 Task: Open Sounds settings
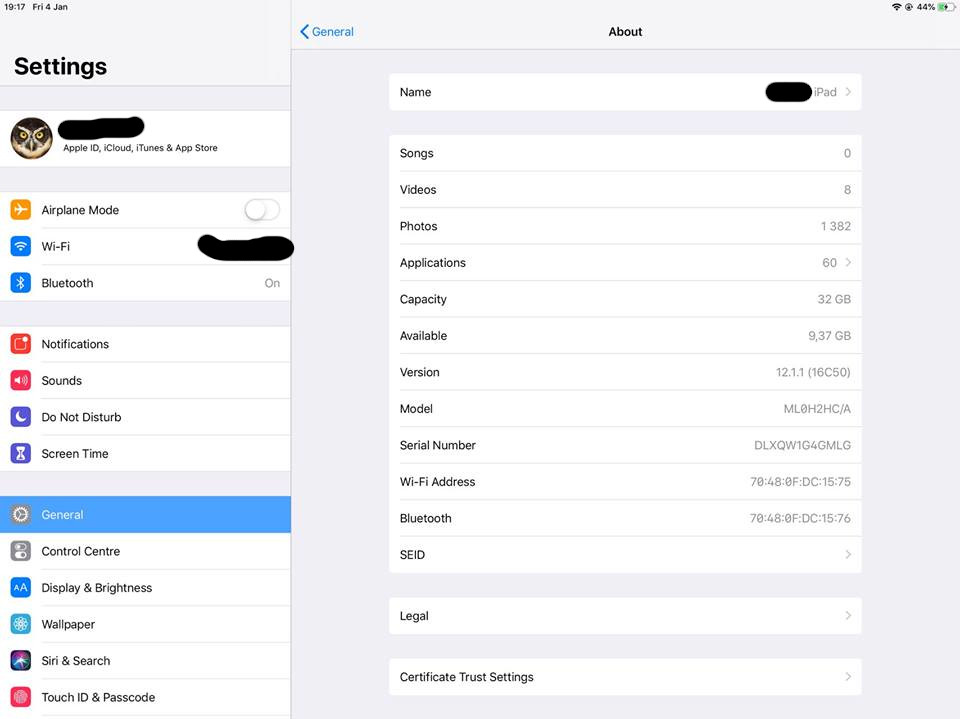click(x=145, y=380)
